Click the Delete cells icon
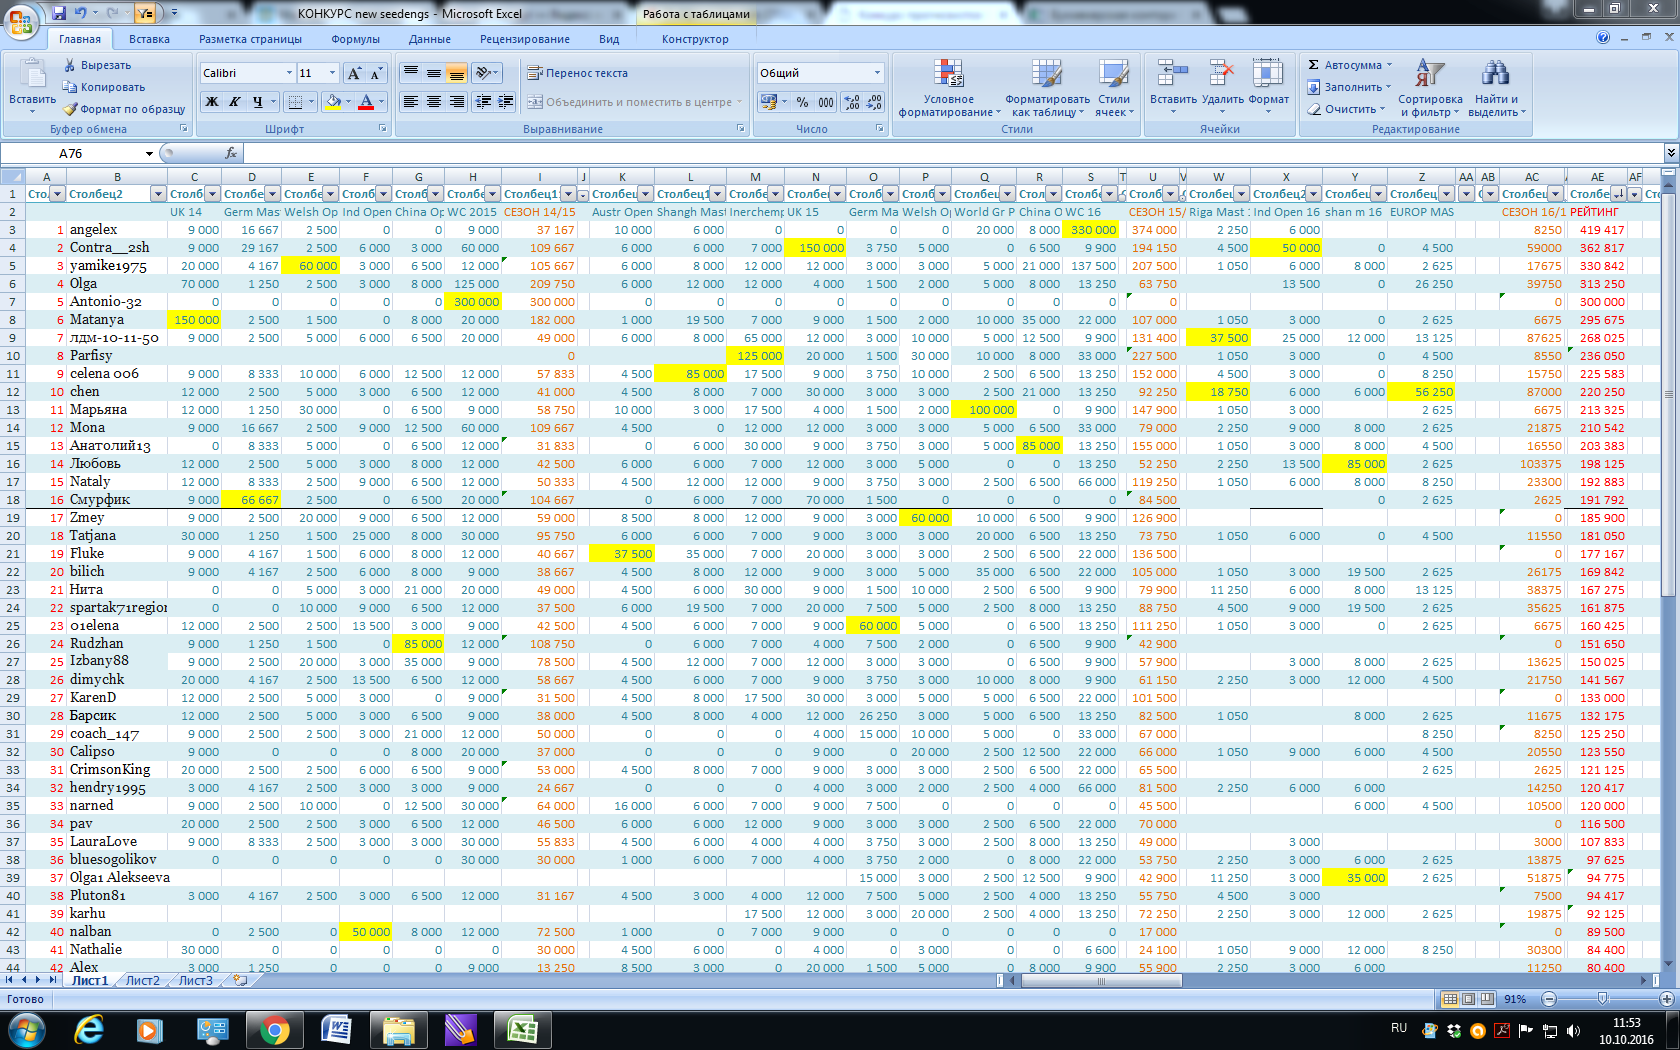This screenshot has height=1050, width=1680. click(1222, 75)
